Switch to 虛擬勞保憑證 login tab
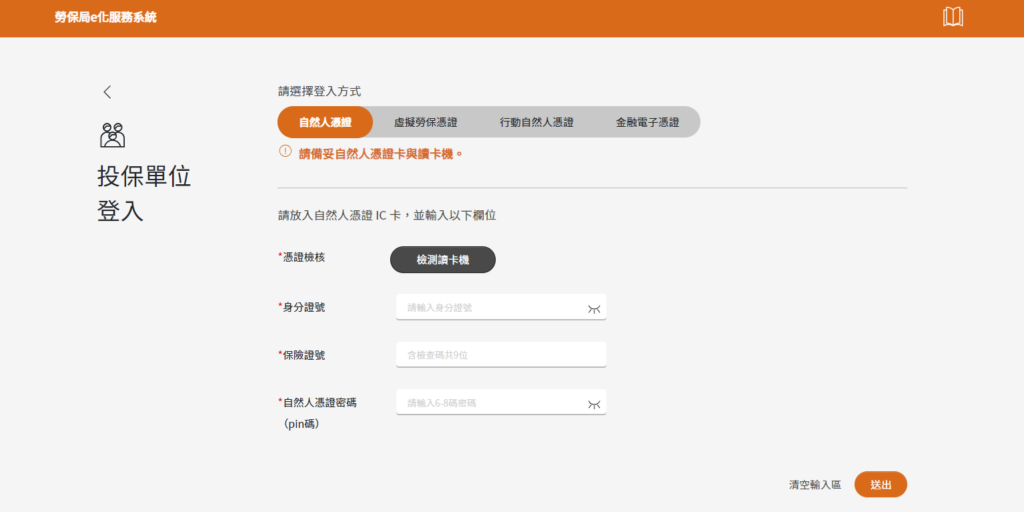 tap(425, 122)
